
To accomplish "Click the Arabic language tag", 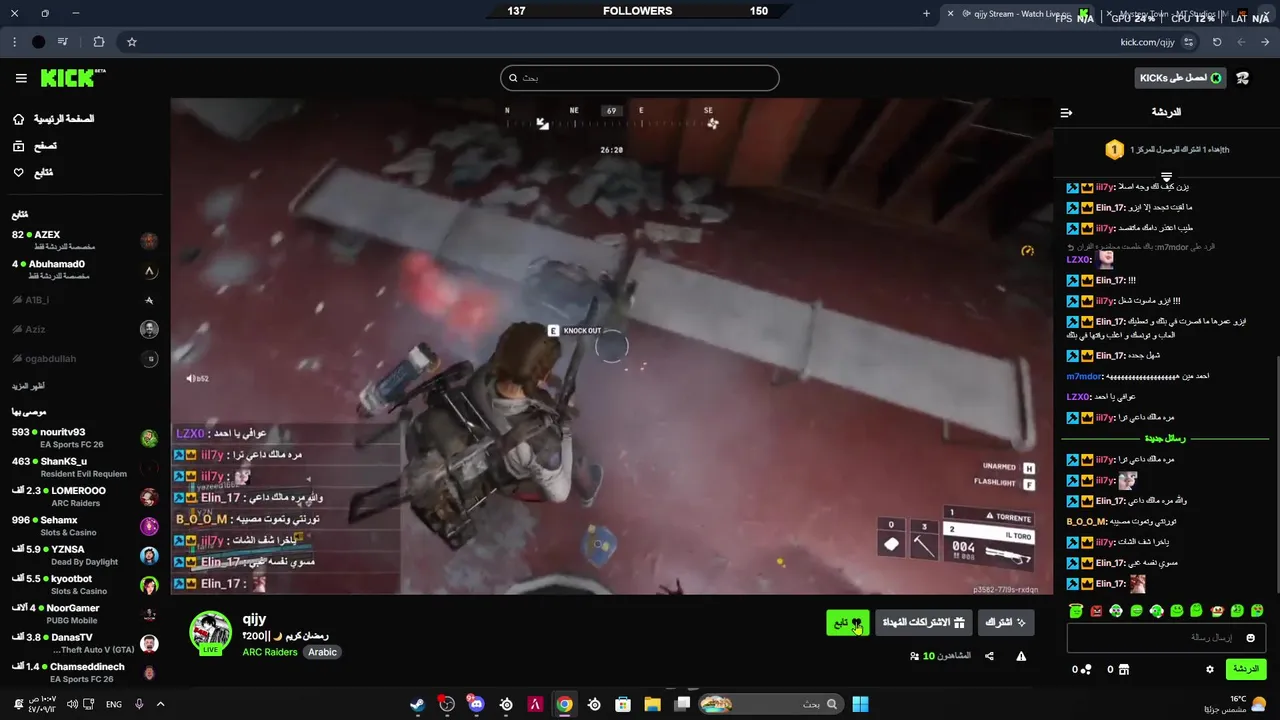I will [322, 652].
